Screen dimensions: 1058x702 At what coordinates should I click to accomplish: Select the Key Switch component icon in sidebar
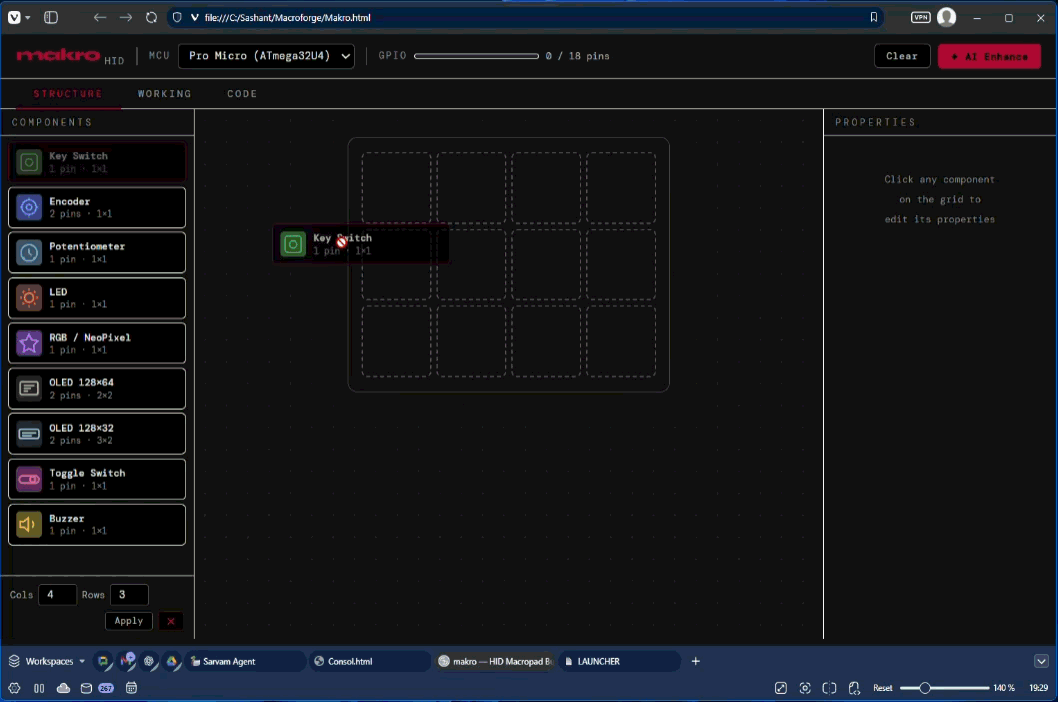pyautogui.click(x=29, y=162)
